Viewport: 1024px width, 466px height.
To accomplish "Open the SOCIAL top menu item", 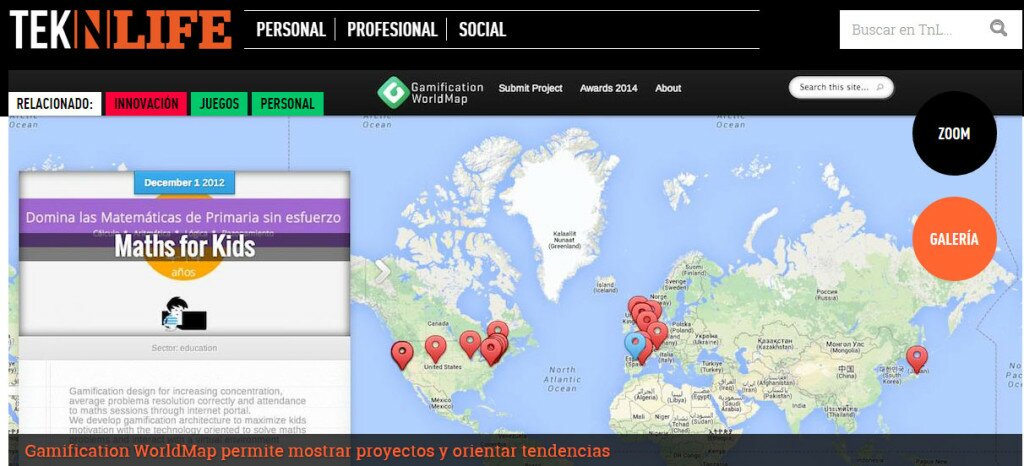I will click(x=482, y=30).
